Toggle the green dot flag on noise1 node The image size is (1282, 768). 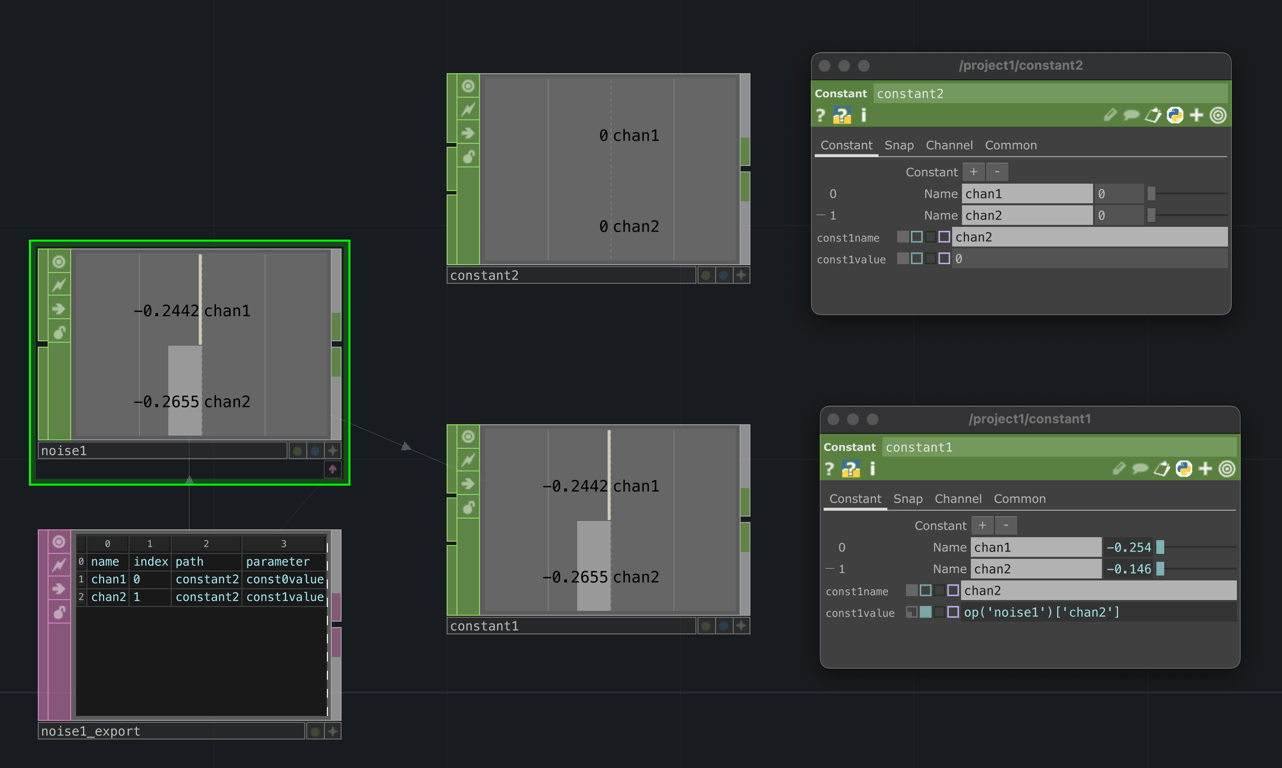[x=297, y=451]
